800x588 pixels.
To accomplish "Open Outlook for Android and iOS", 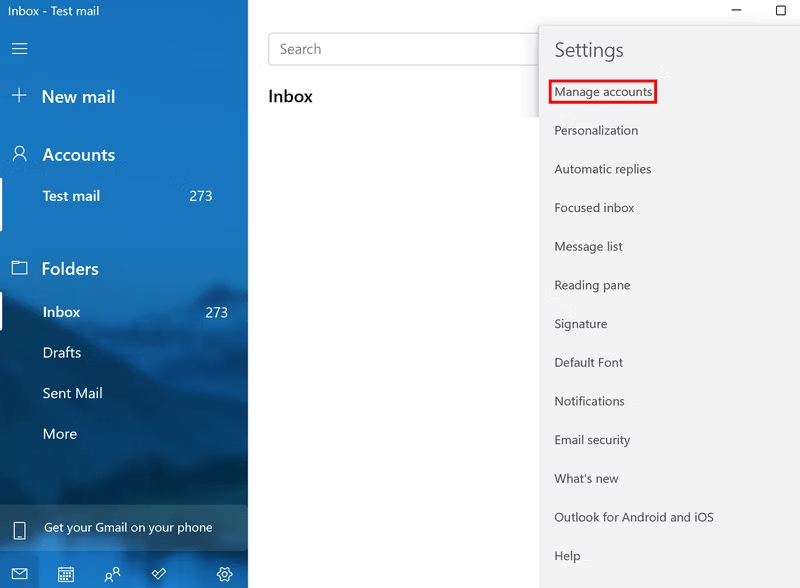I will [634, 517].
